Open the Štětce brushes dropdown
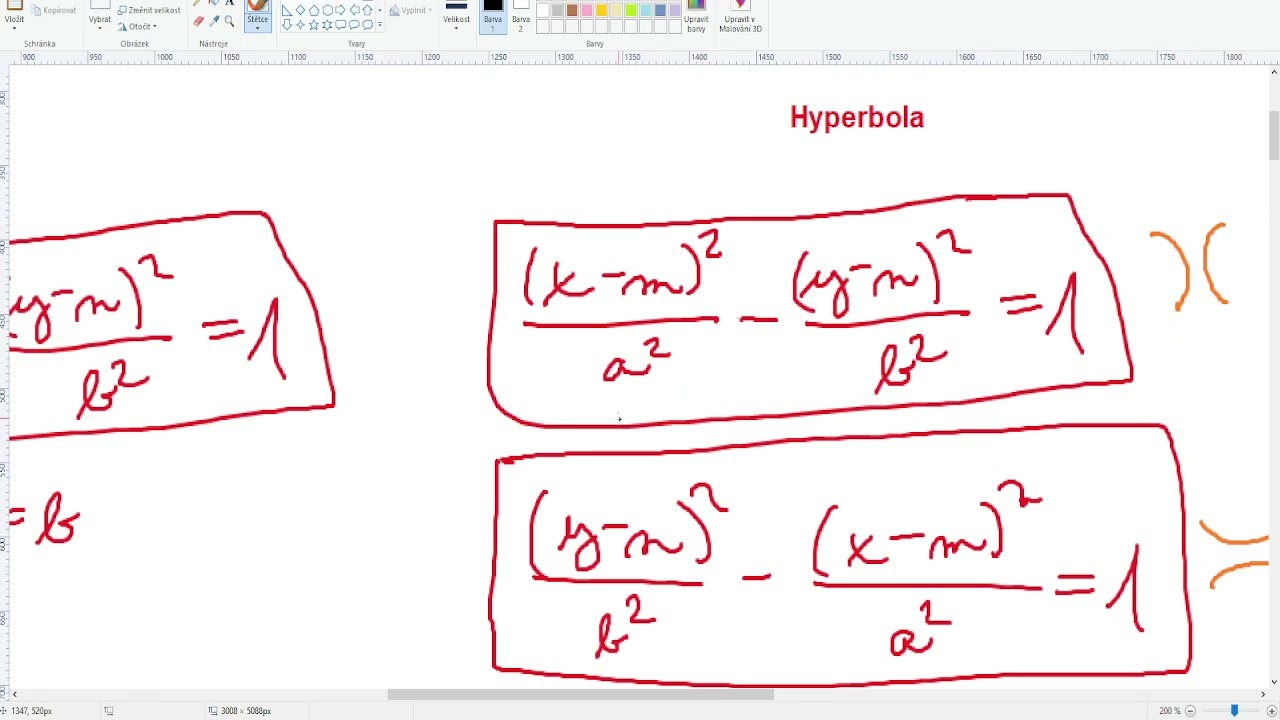1280x720 pixels. 258,22
